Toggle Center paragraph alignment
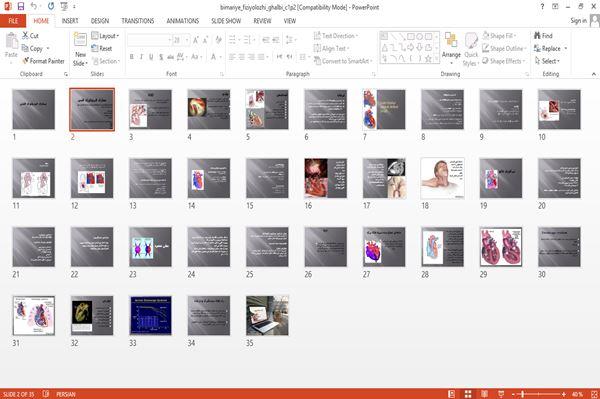This screenshot has width=600, height=399. pyautogui.click(x=241, y=57)
